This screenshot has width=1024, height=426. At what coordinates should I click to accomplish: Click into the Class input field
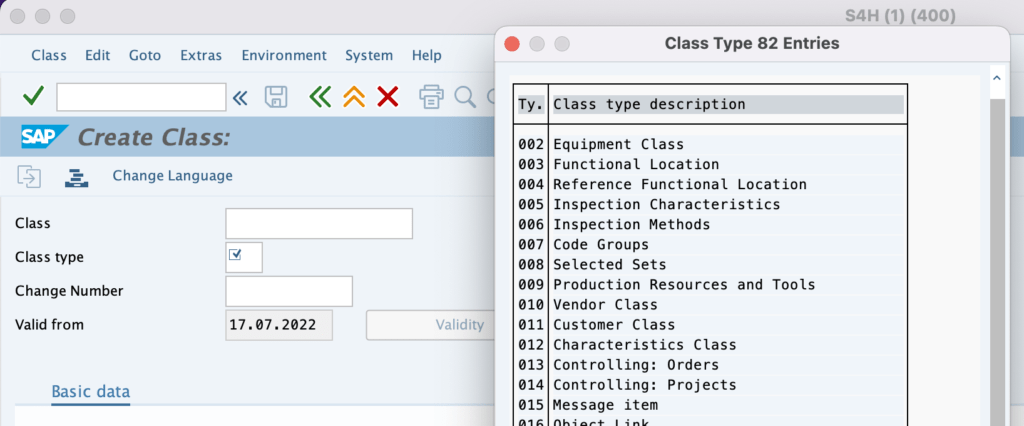319,223
